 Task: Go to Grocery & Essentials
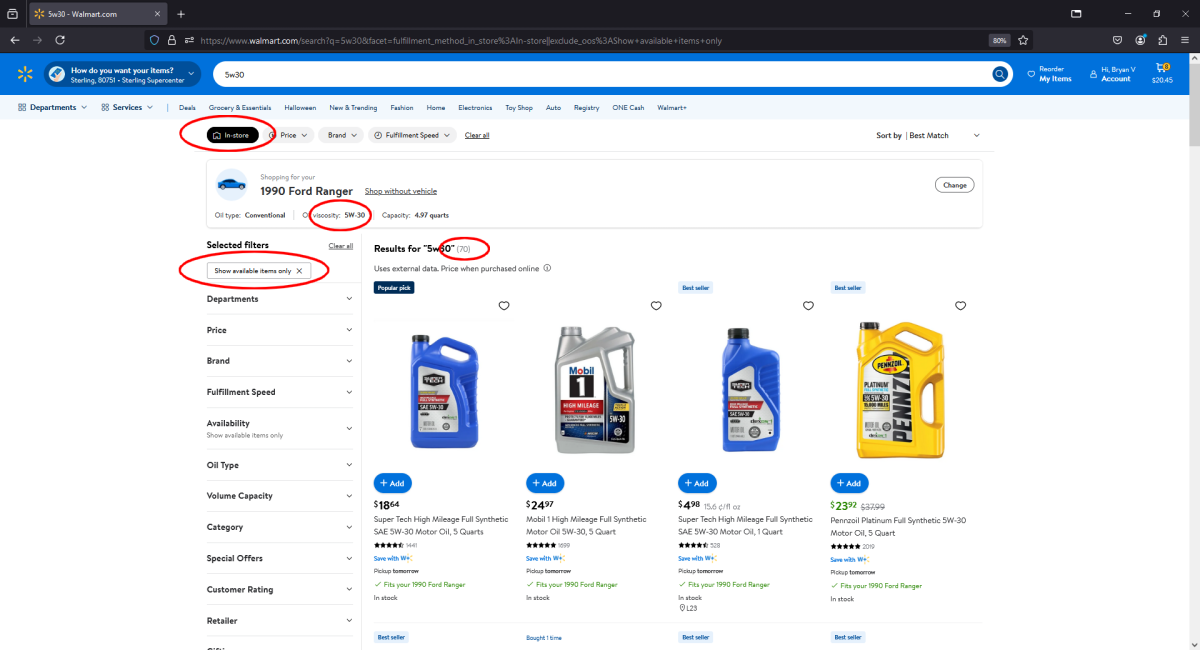(x=240, y=107)
